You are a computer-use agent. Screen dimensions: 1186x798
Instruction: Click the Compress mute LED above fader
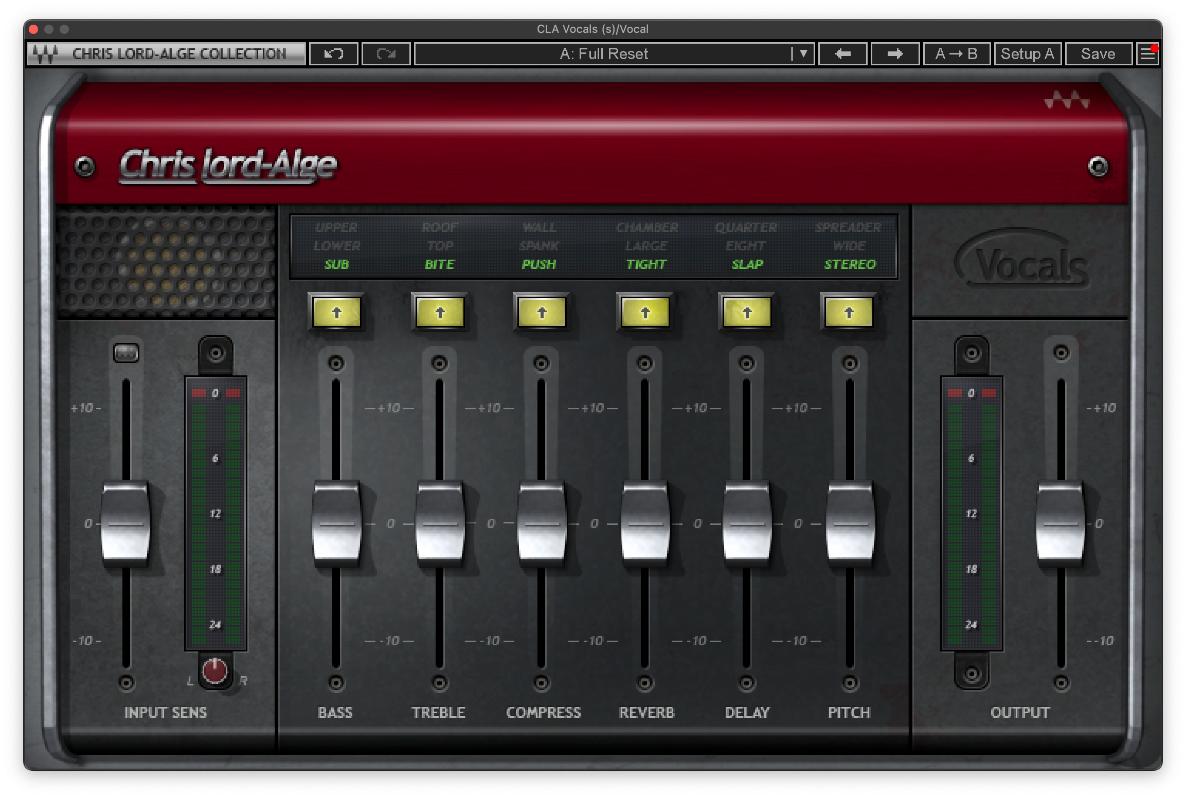click(541, 363)
